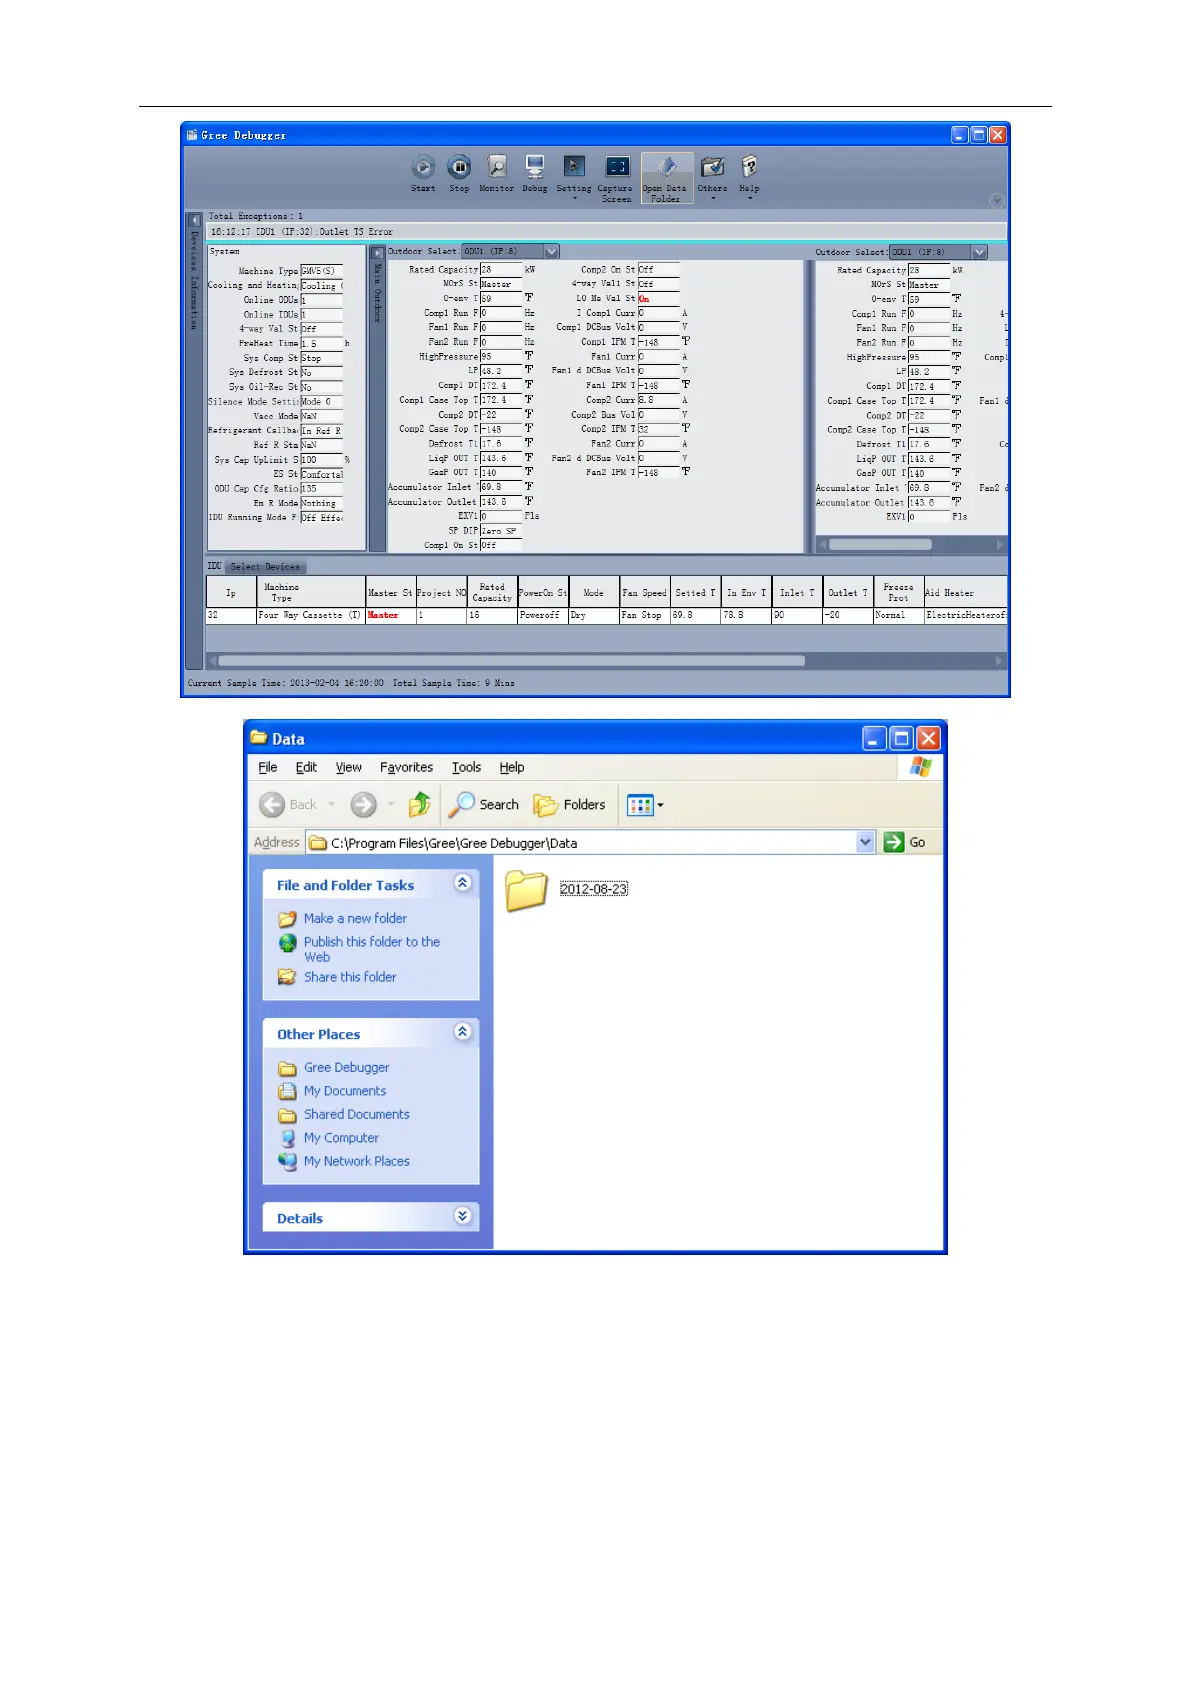
Task: Select the 2012-08-23 folder icon
Action: click(527, 889)
